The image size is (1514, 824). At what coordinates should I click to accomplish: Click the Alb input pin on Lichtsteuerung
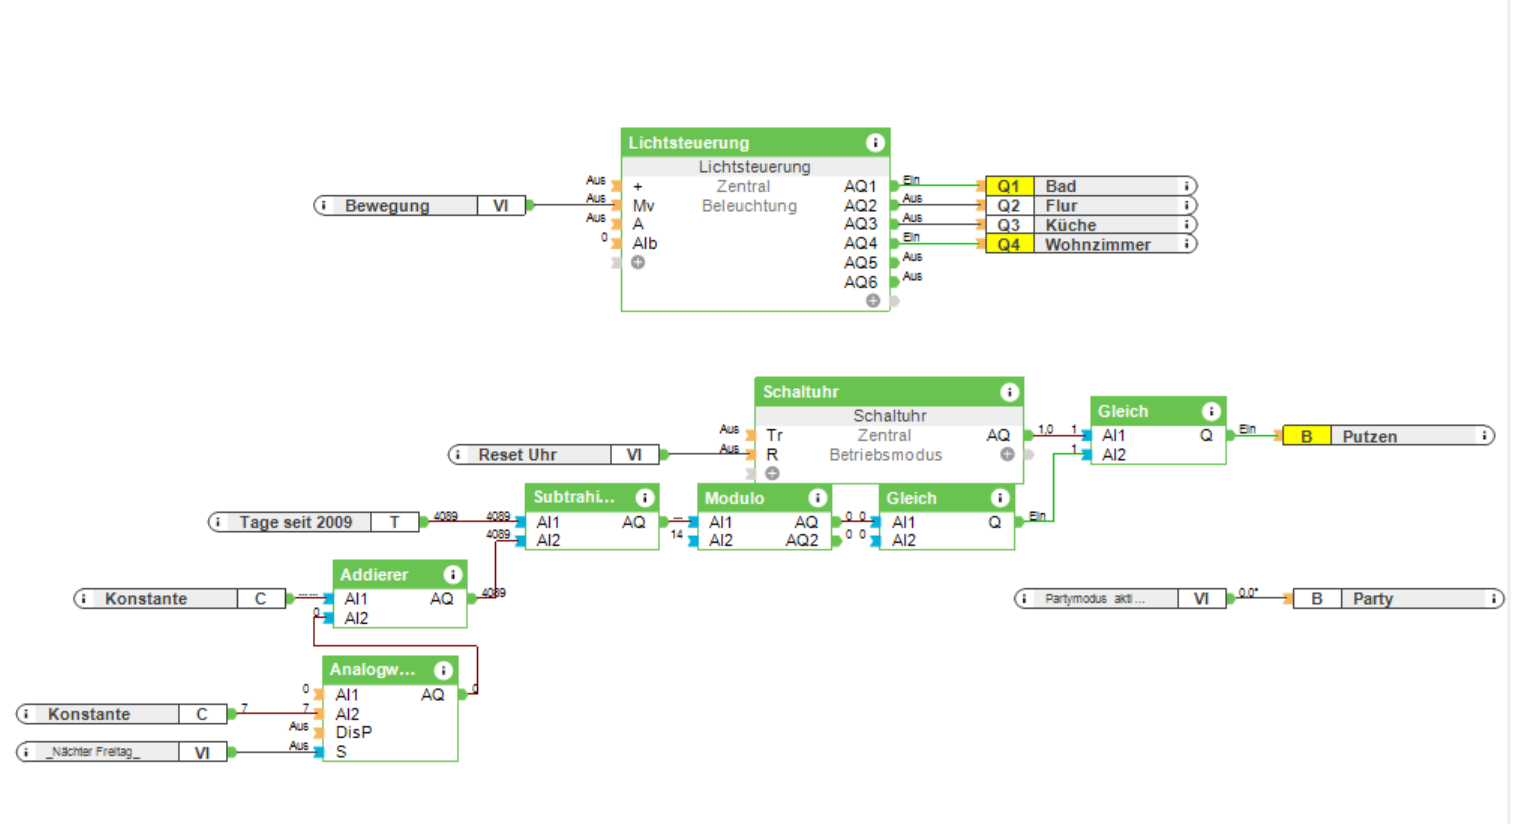(617, 243)
